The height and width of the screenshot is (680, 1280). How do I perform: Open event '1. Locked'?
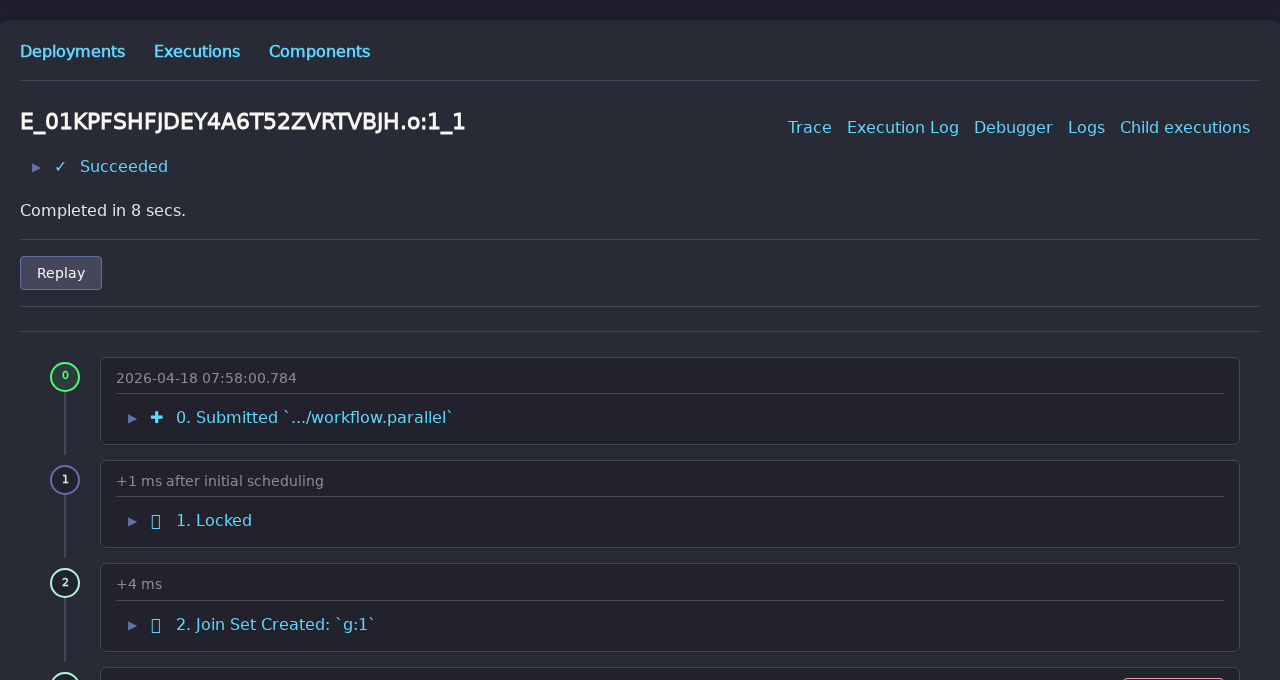(214, 521)
